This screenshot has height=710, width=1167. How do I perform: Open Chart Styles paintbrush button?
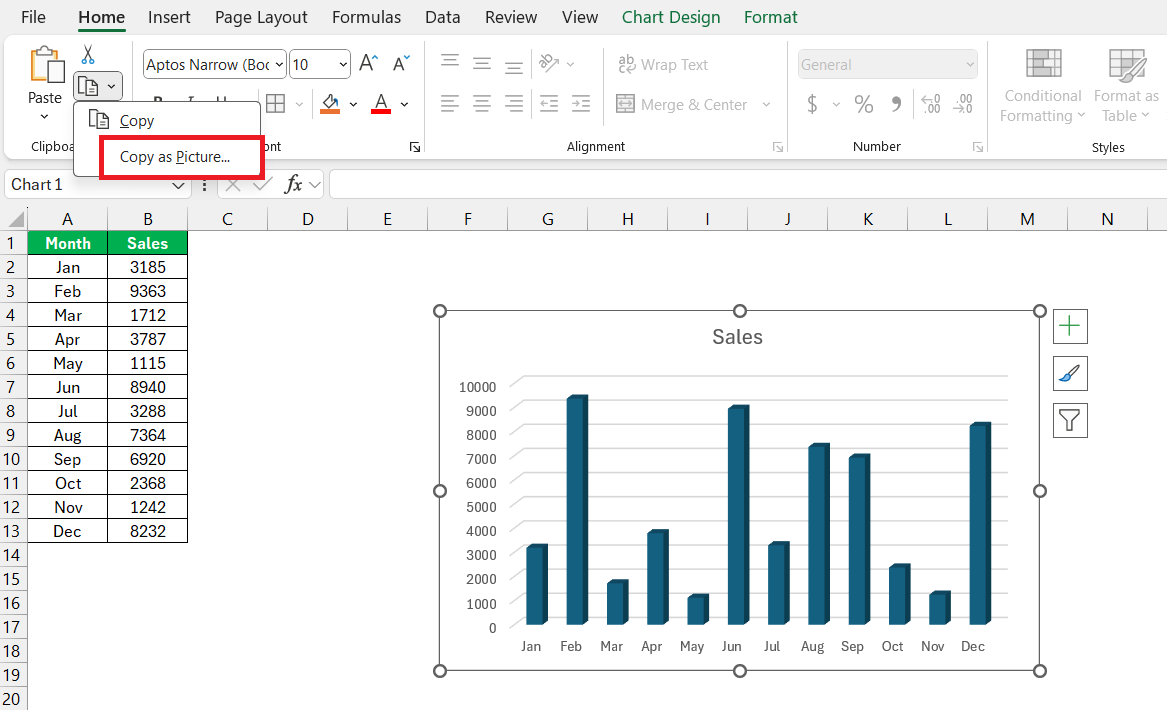click(1070, 373)
